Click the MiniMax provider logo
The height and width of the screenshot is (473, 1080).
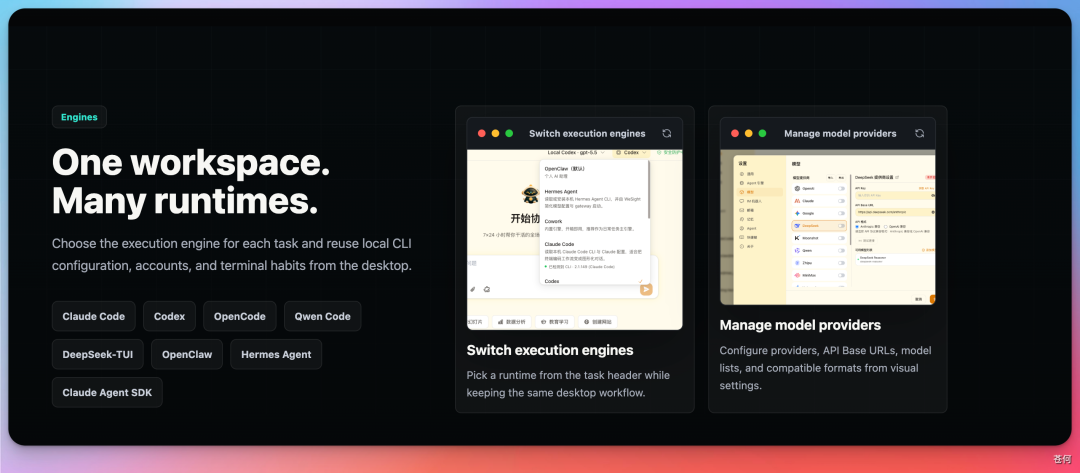pyautogui.click(x=797, y=275)
